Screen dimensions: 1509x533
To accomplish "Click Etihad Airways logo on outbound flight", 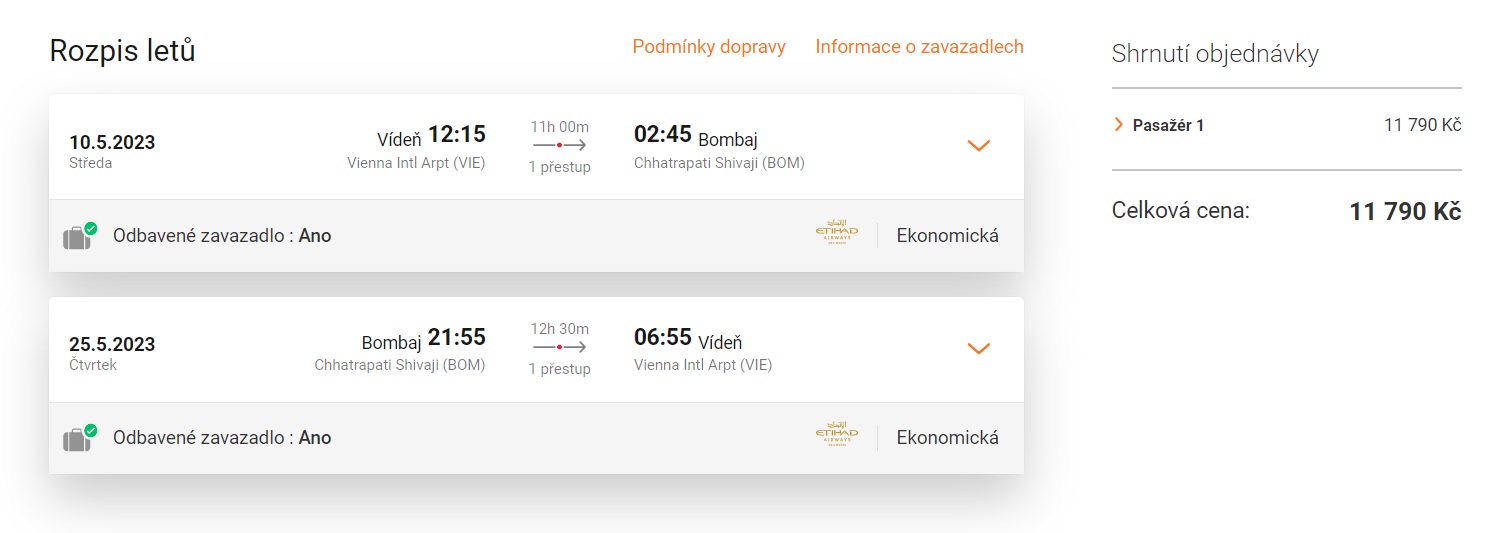I will click(836, 235).
